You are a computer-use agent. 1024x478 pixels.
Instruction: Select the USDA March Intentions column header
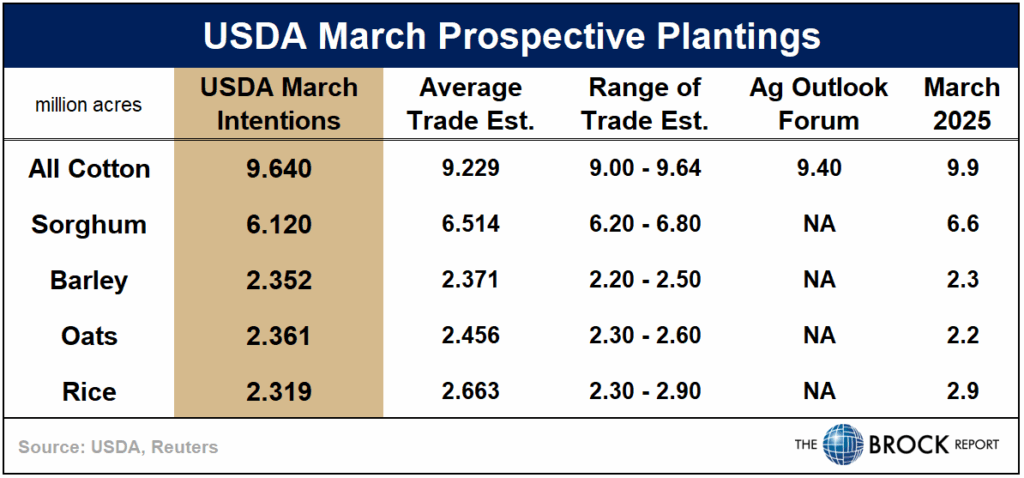tap(279, 103)
